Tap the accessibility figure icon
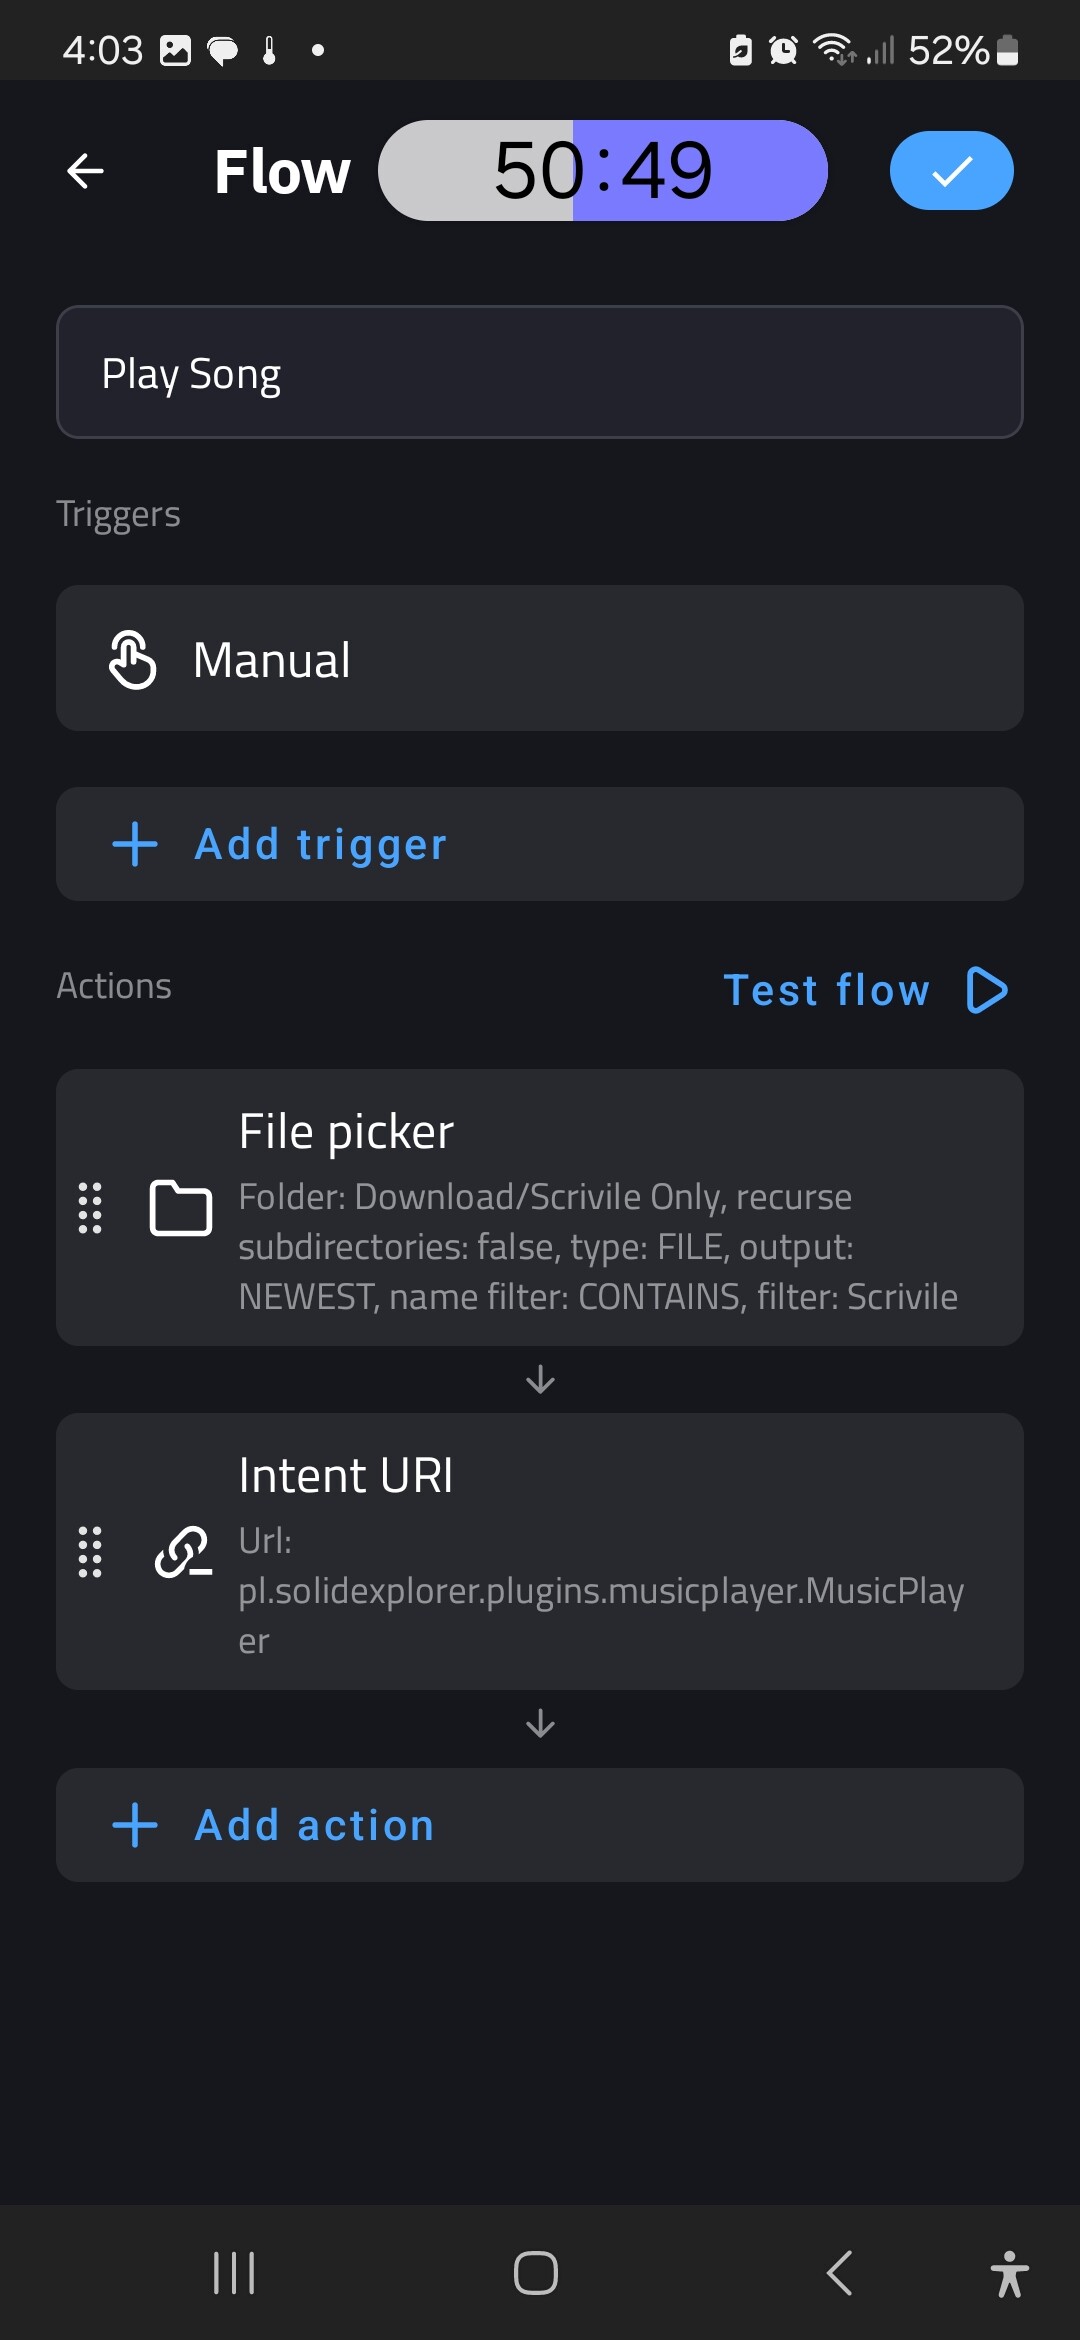Viewport: 1080px width, 2340px height. (1009, 2273)
